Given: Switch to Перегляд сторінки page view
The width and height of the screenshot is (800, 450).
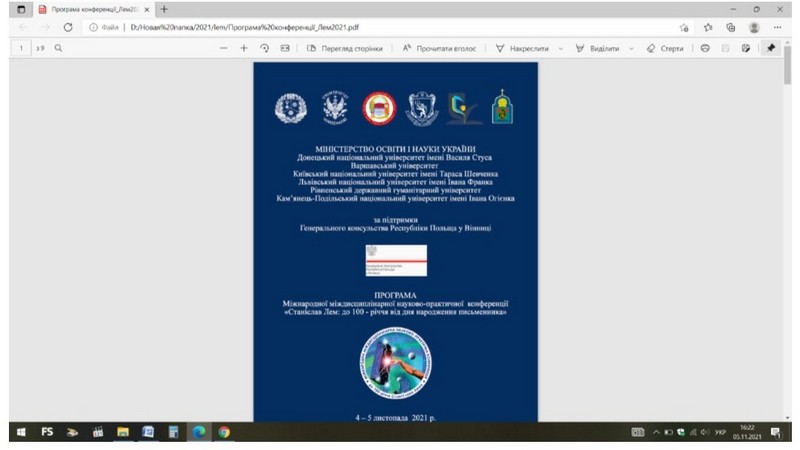Looking at the screenshot, I should (x=345, y=48).
